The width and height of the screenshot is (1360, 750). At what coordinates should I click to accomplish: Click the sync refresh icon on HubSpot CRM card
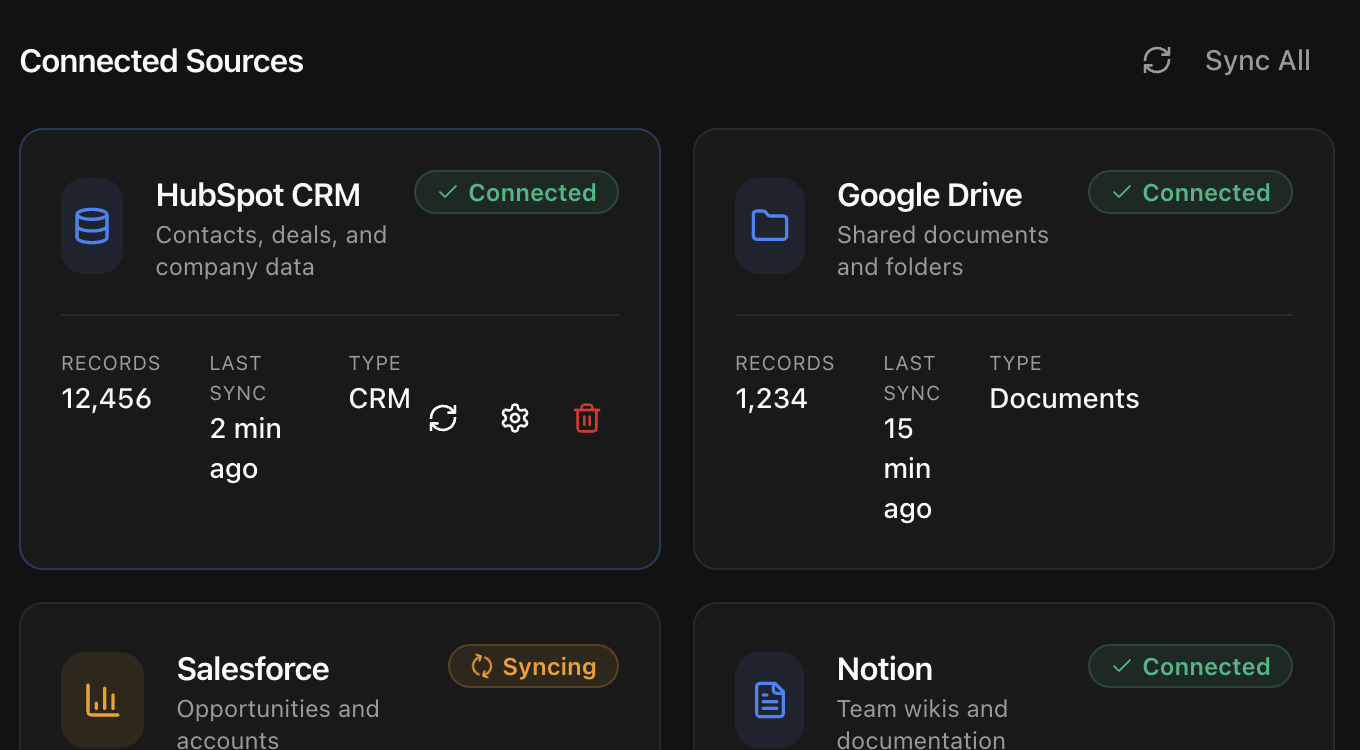pos(443,418)
